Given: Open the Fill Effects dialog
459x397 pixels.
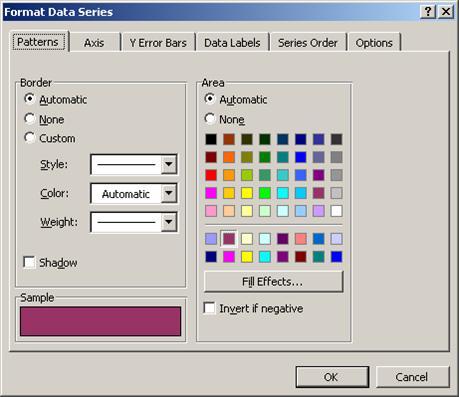Looking at the screenshot, I should pos(273,282).
